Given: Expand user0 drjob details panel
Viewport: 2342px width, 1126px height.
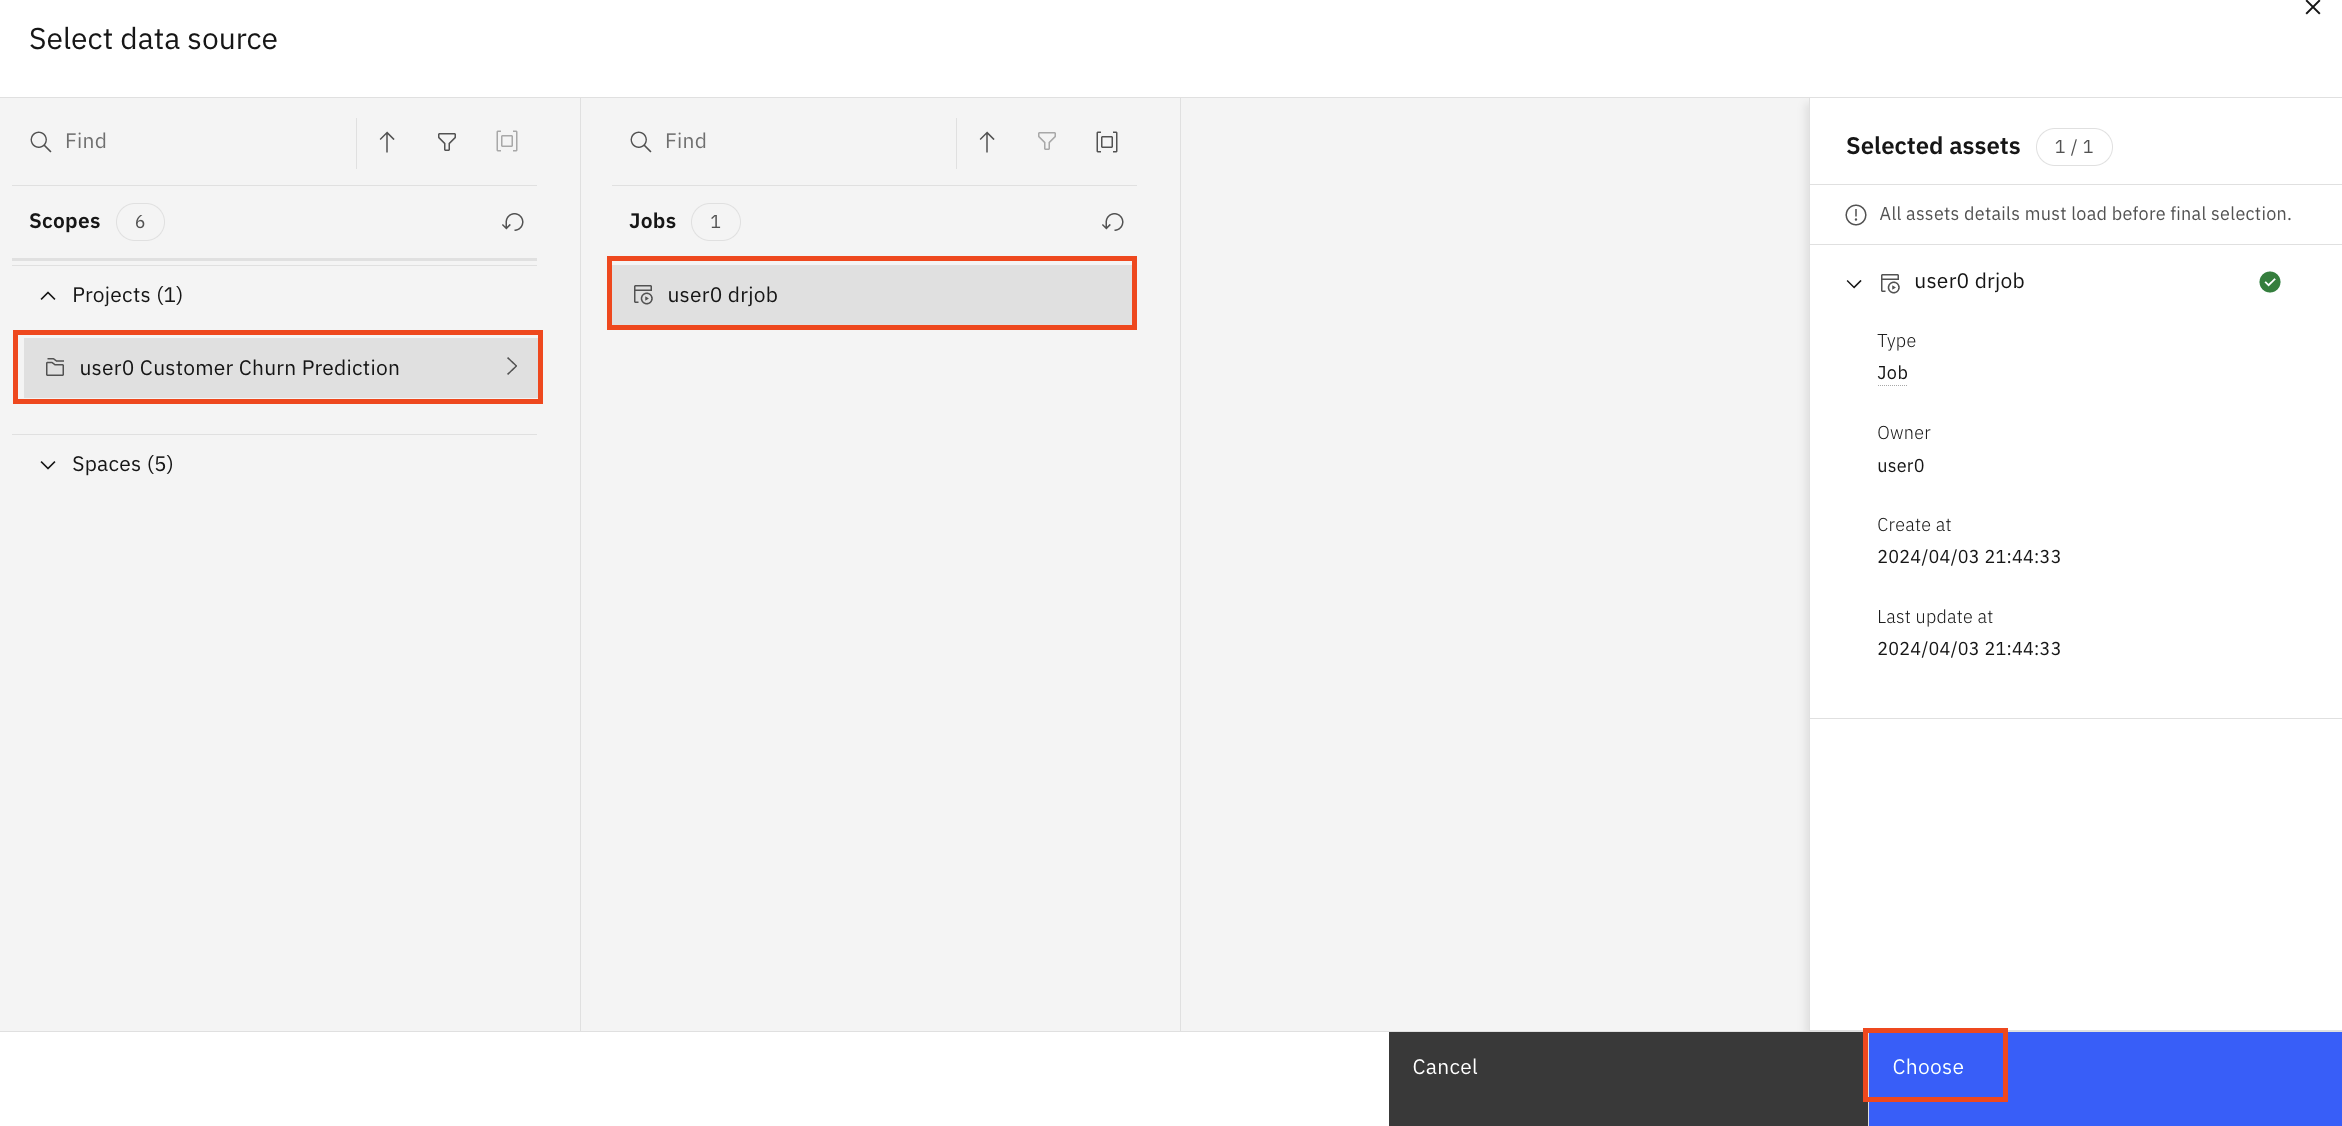Looking at the screenshot, I should tap(1857, 281).
